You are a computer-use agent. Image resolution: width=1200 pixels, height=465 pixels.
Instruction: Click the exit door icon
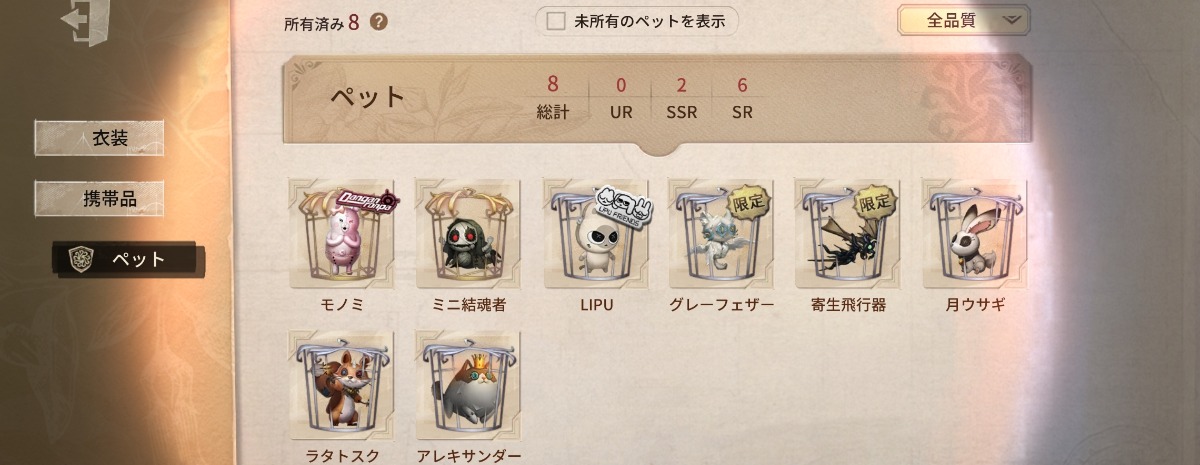pyautogui.click(x=83, y=22)
